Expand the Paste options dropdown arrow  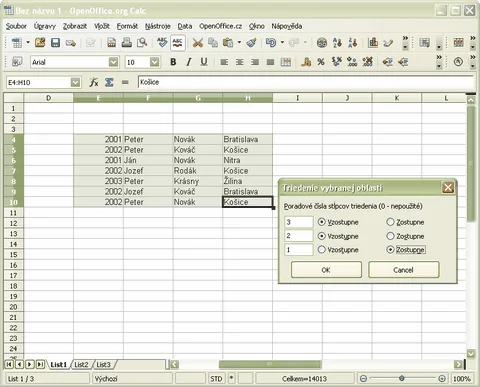click(239, 43)
